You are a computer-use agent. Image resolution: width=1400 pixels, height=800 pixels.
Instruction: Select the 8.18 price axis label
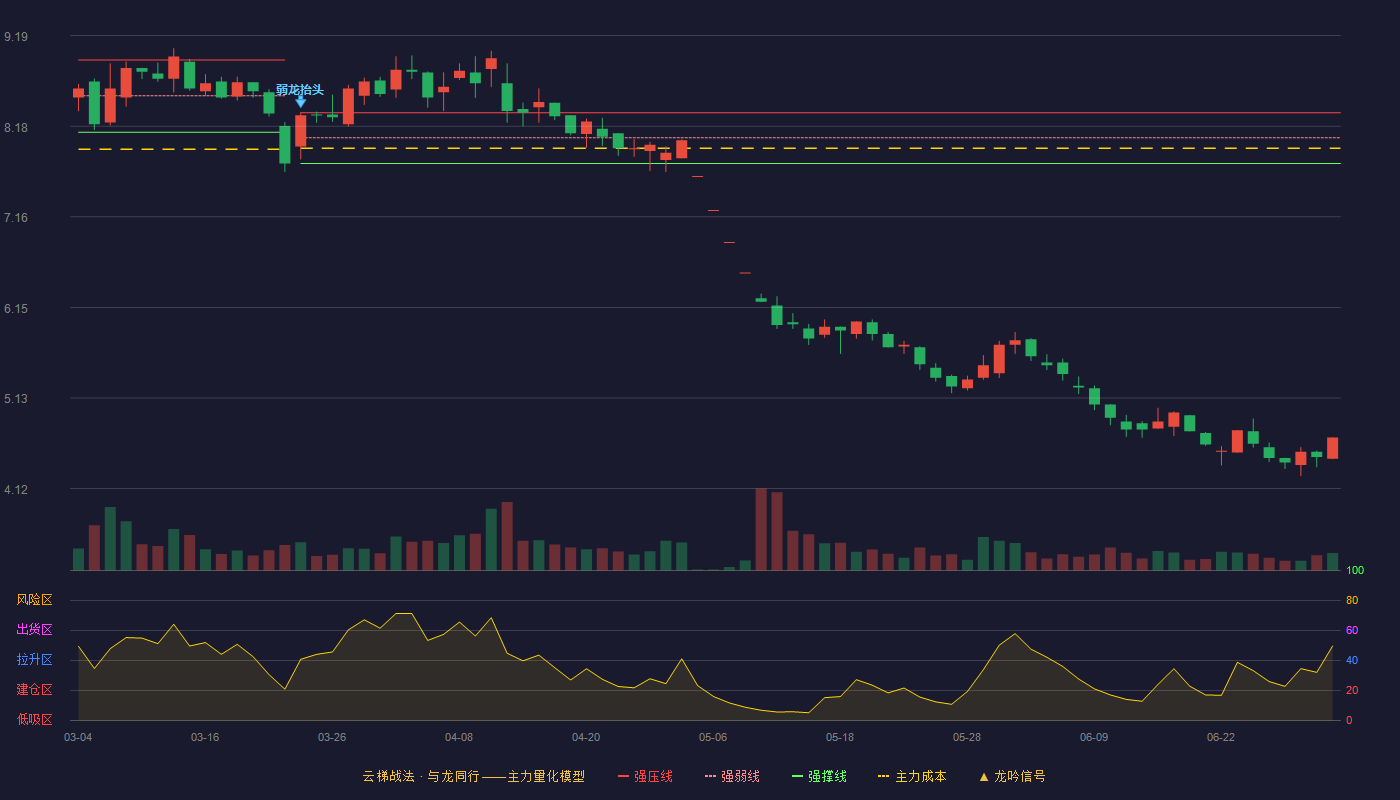coord(16,128)
